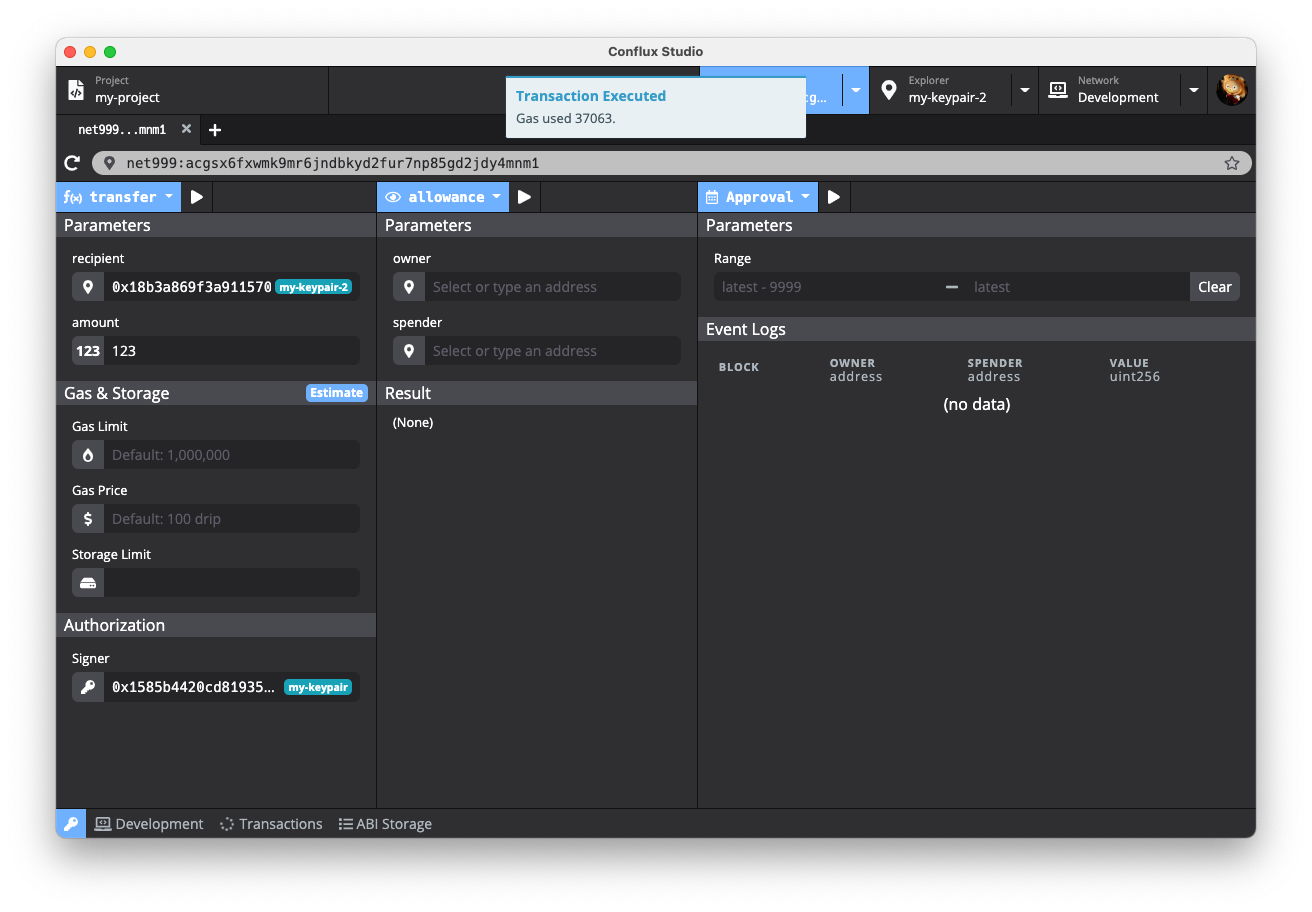The image size is (1312, 912).
Task: Add a new tab with plus
Action: pos(215,130)
